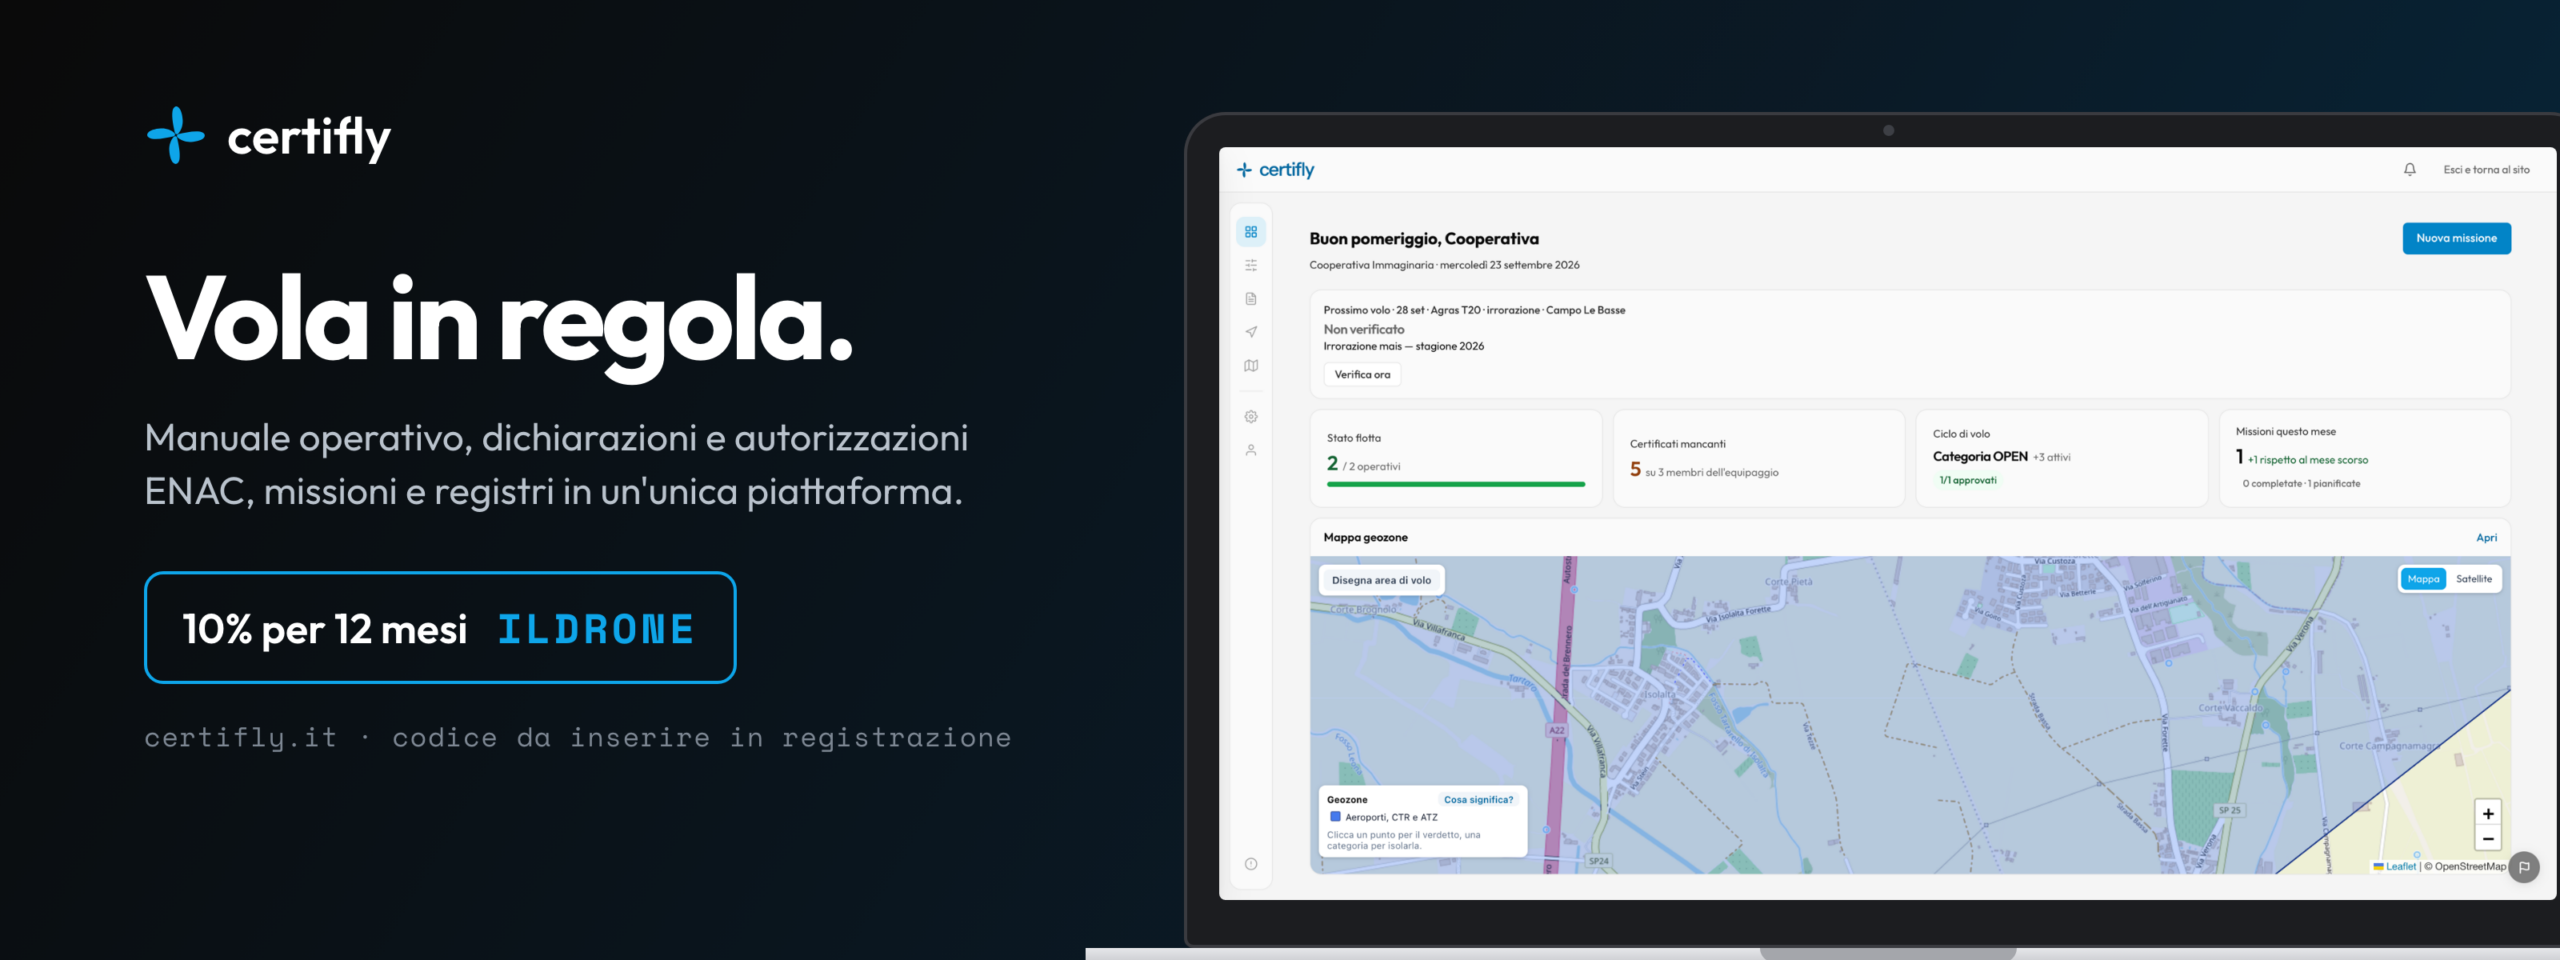Open the dashboard grid icon in sidebar
The width and height of the screenshot is (2560, 960).
tap(1251, 232)
